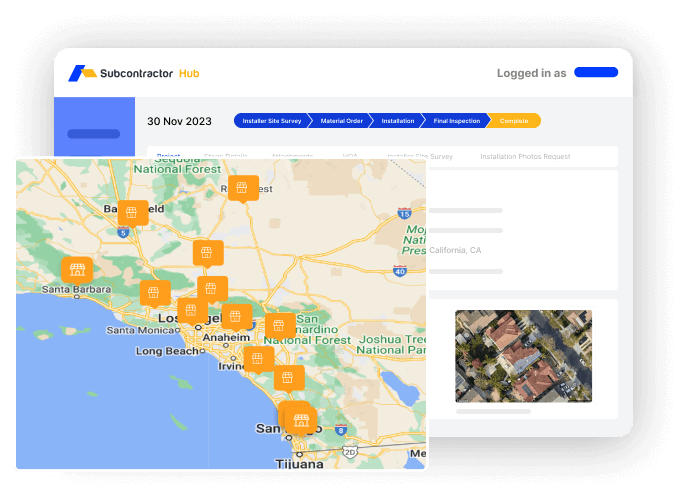This screenshot has height=498, width=688.
Task: Click the store marker north of Los Angeles
Action: pos(207,252)
